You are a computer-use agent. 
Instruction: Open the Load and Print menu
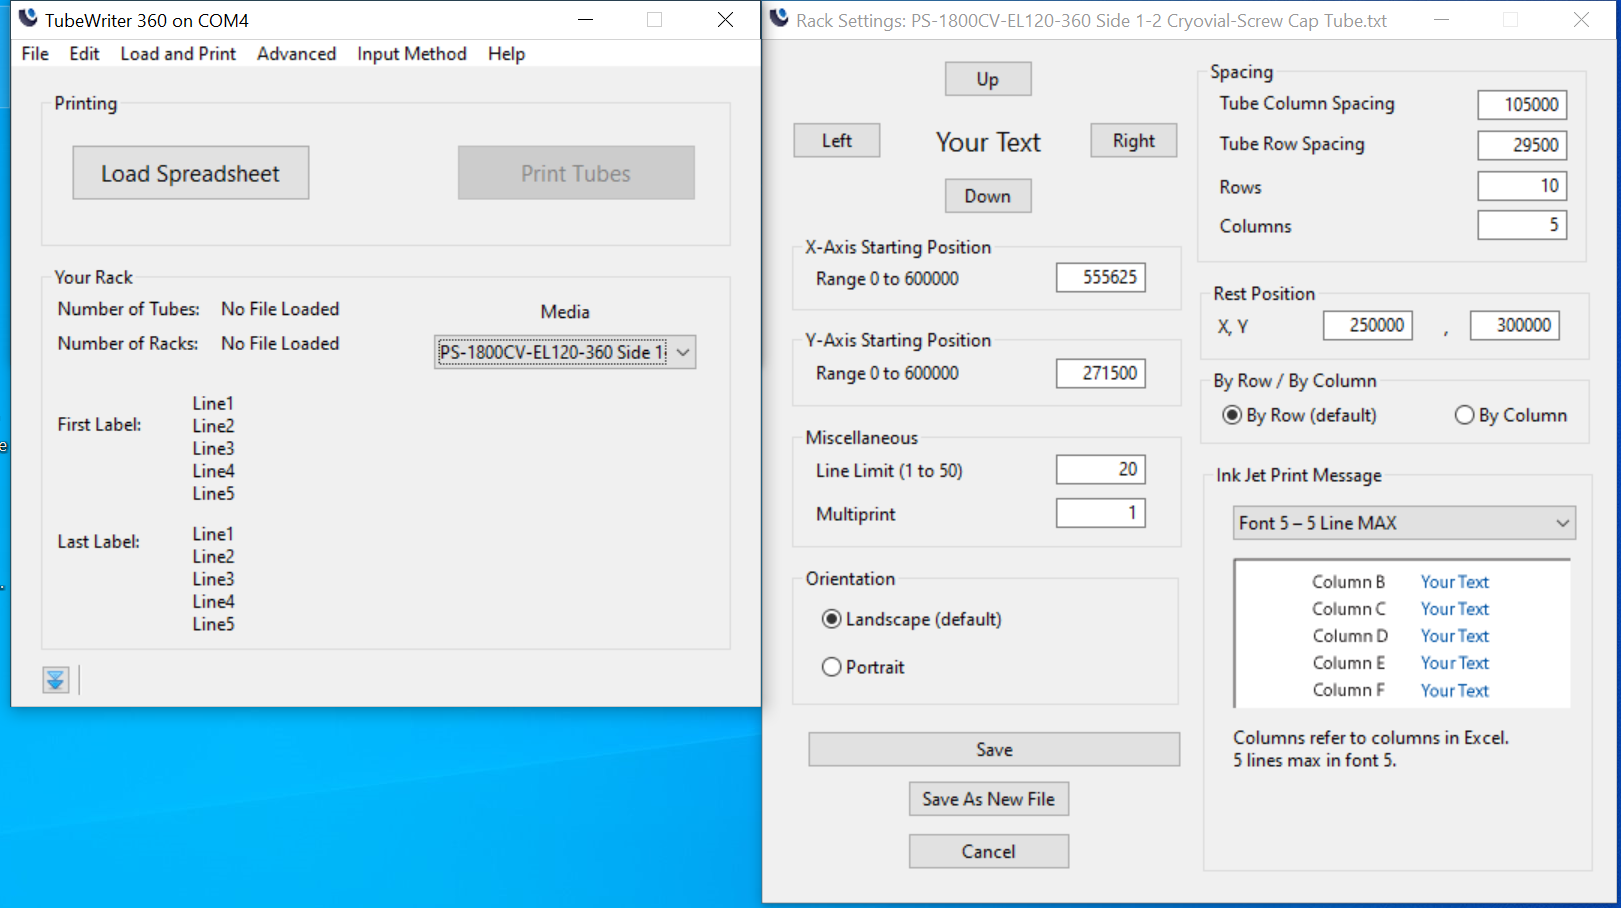(x=178, y=54)
